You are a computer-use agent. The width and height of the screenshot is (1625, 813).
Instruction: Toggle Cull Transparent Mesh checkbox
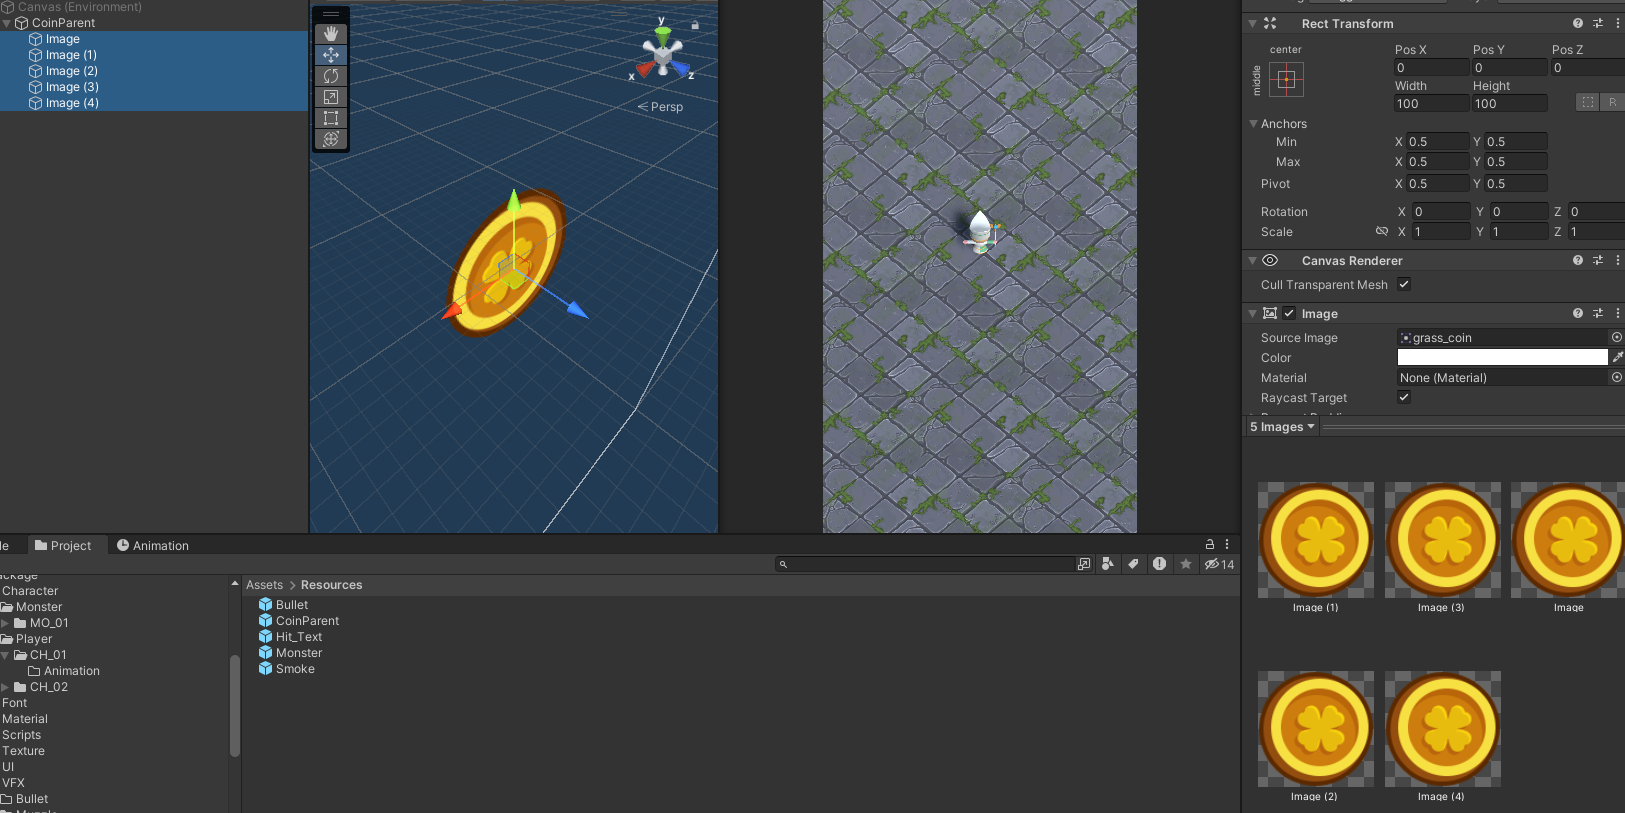coord(1404,284)
